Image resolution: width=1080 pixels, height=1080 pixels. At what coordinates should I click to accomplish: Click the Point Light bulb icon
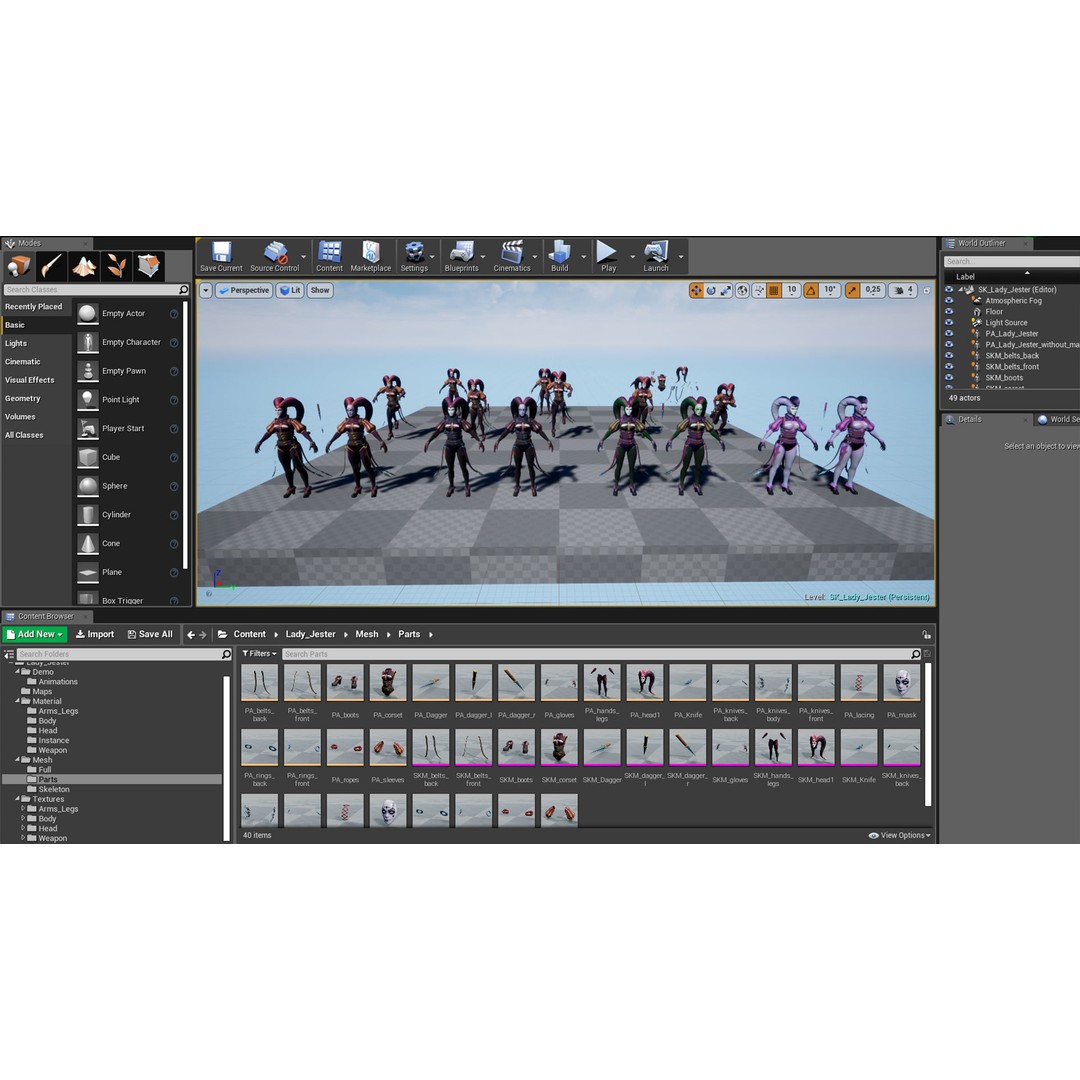click(x=87, y=399)
